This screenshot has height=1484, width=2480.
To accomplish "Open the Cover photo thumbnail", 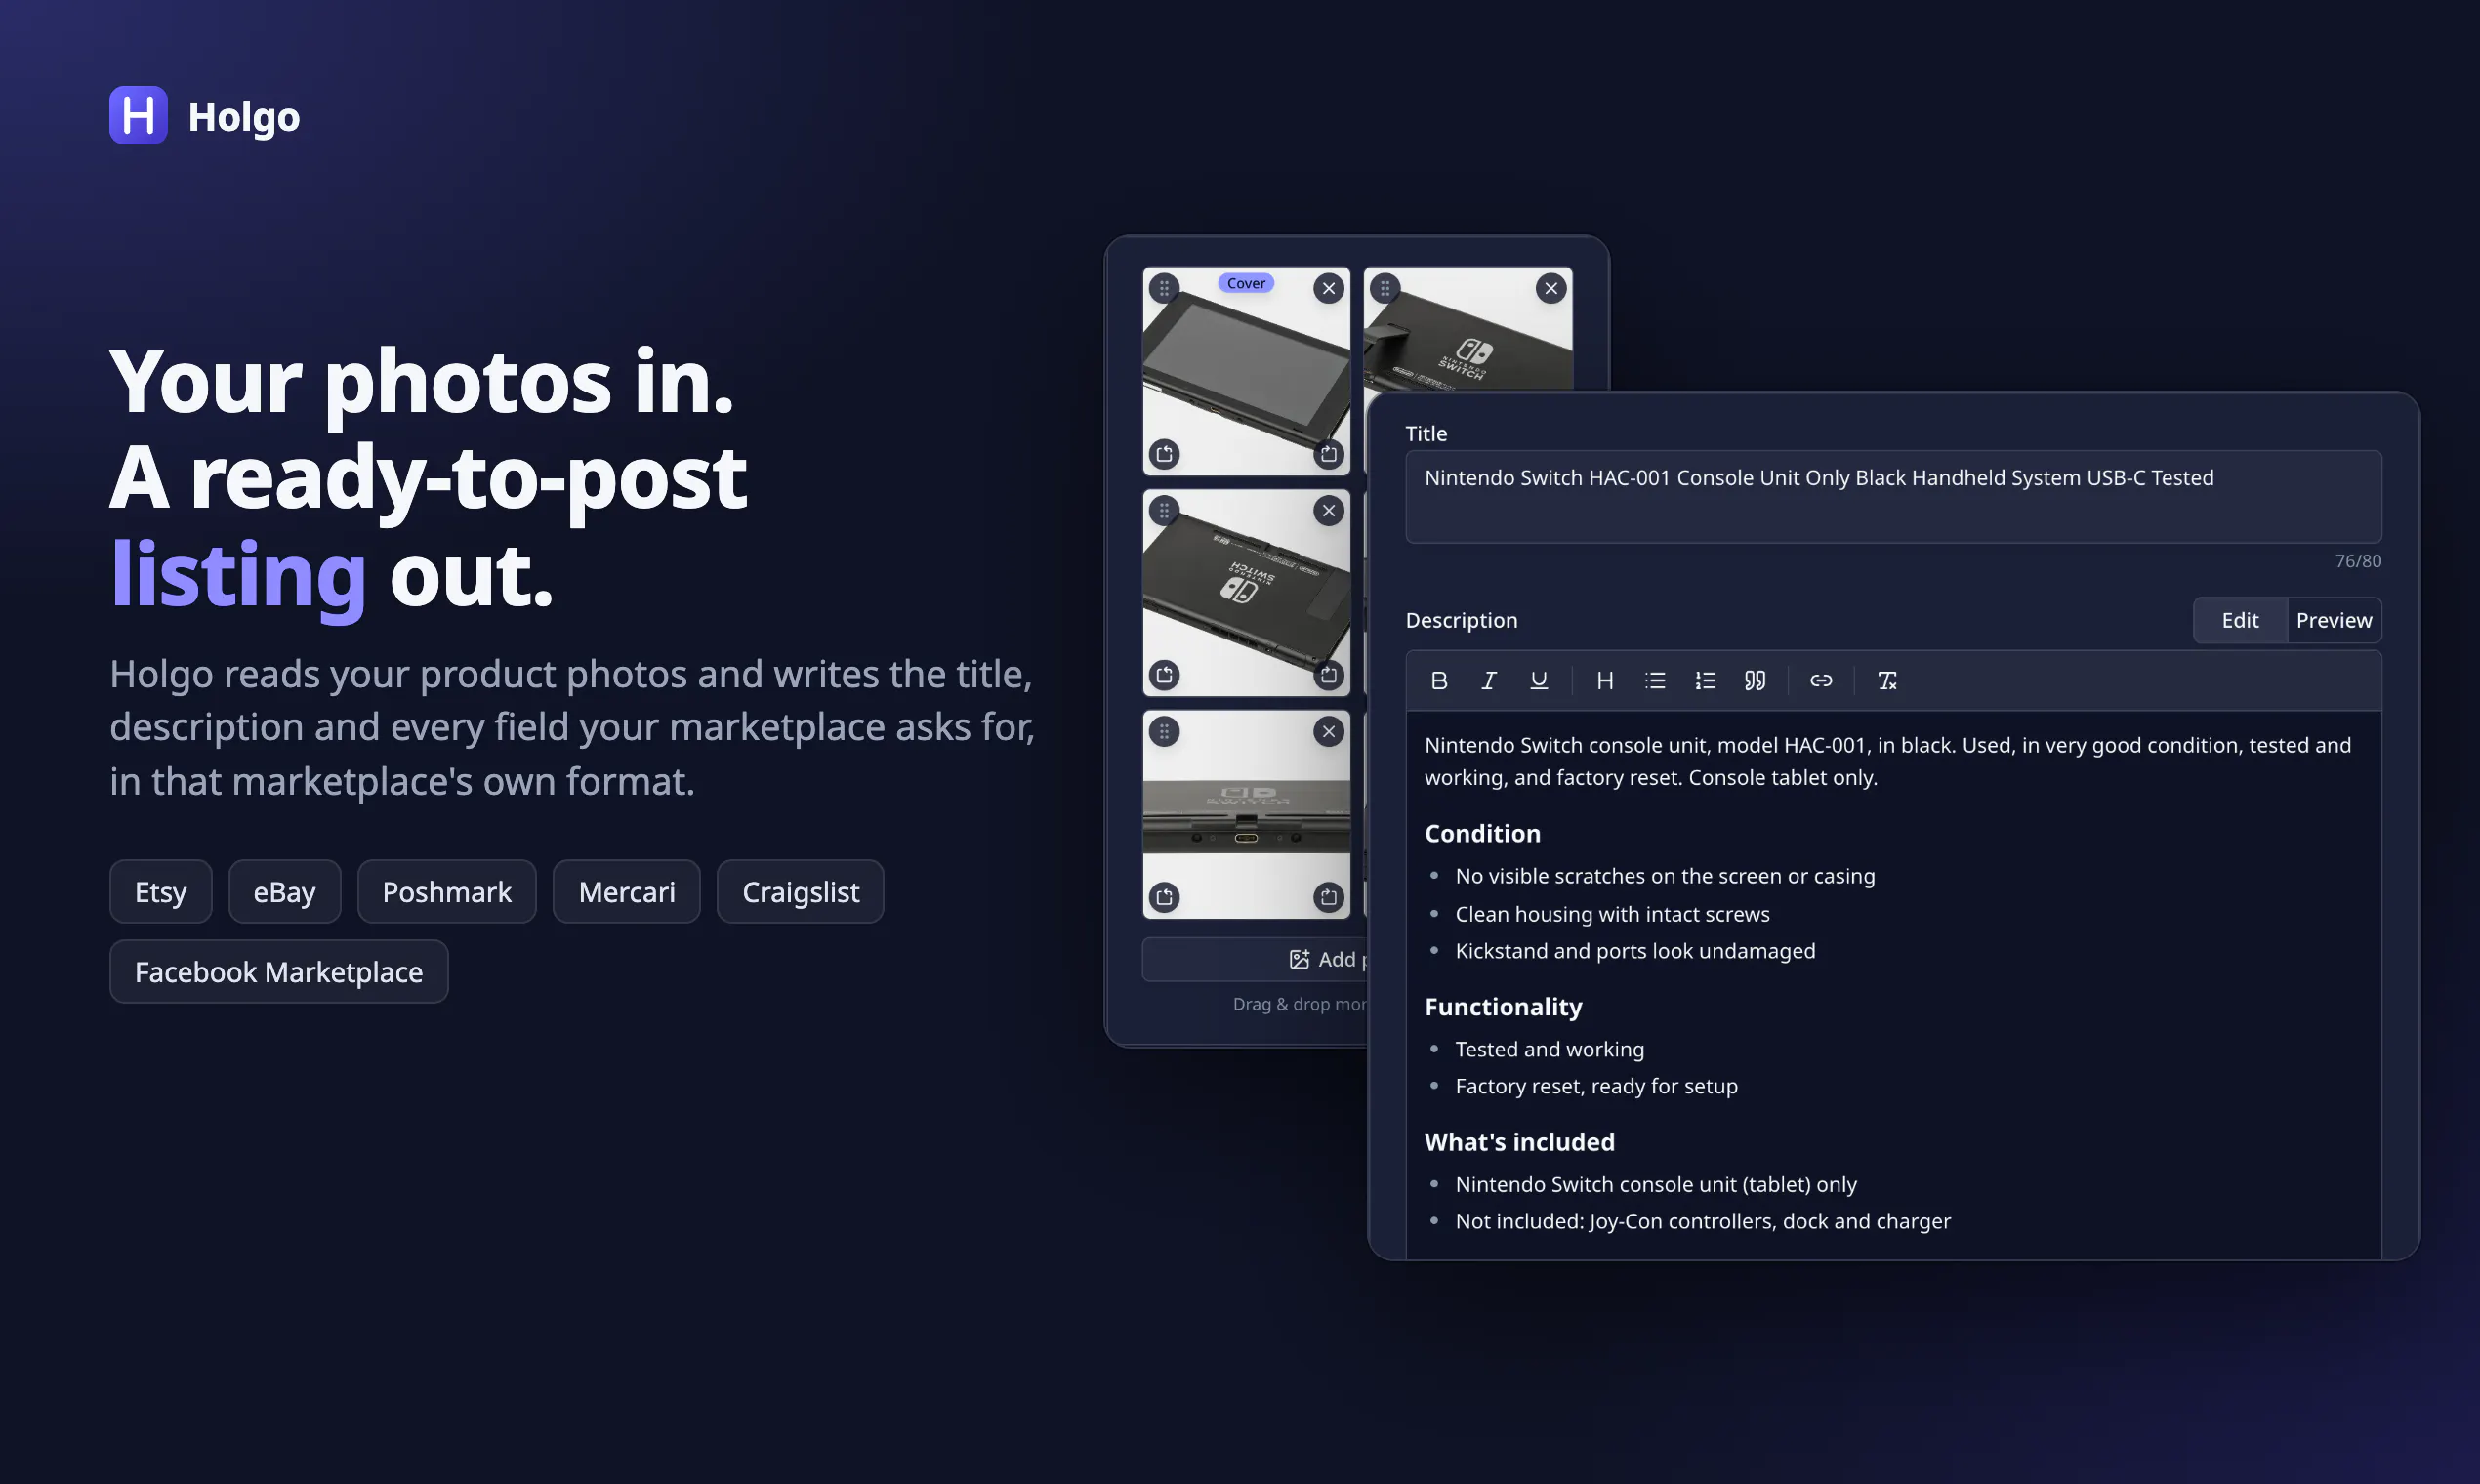I will pos(1247,372).
